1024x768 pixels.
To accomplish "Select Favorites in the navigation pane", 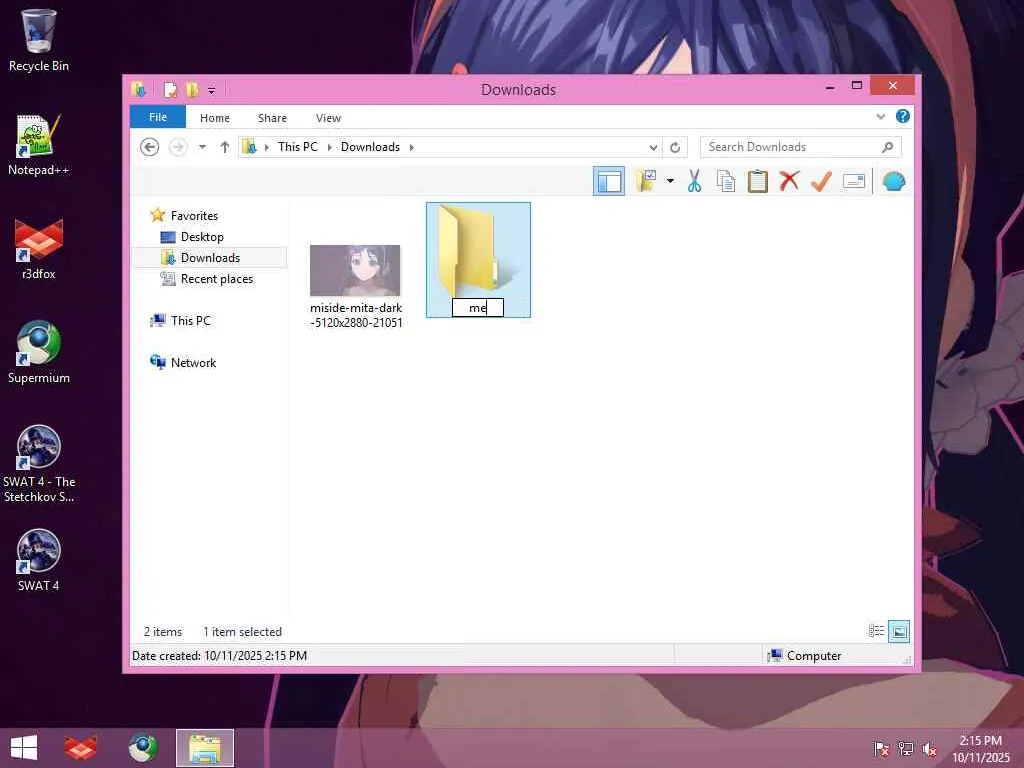I will (x=194, y=216).
